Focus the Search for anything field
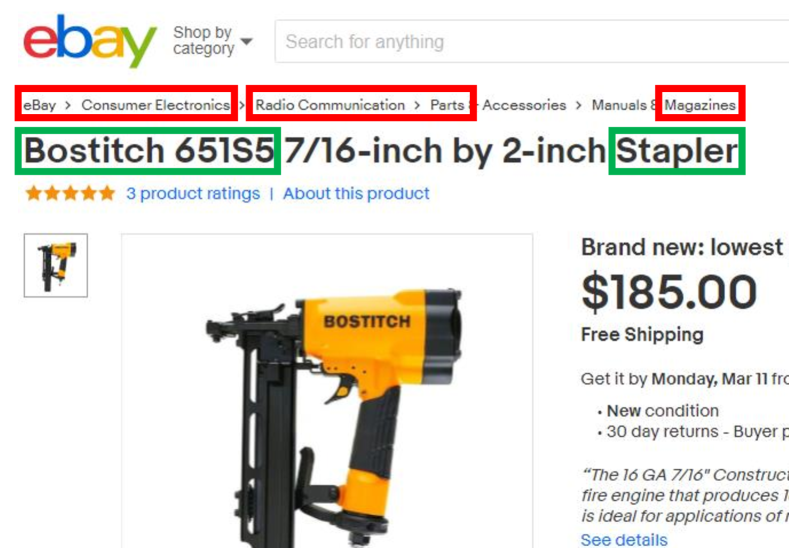Screen dimensions: 789x551 click(532, 41)
